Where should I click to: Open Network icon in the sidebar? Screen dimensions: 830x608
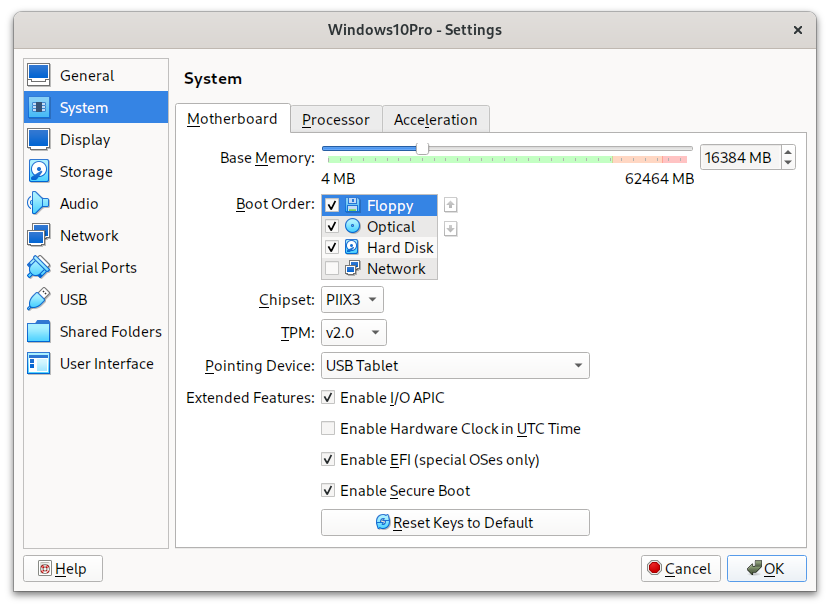39,235
